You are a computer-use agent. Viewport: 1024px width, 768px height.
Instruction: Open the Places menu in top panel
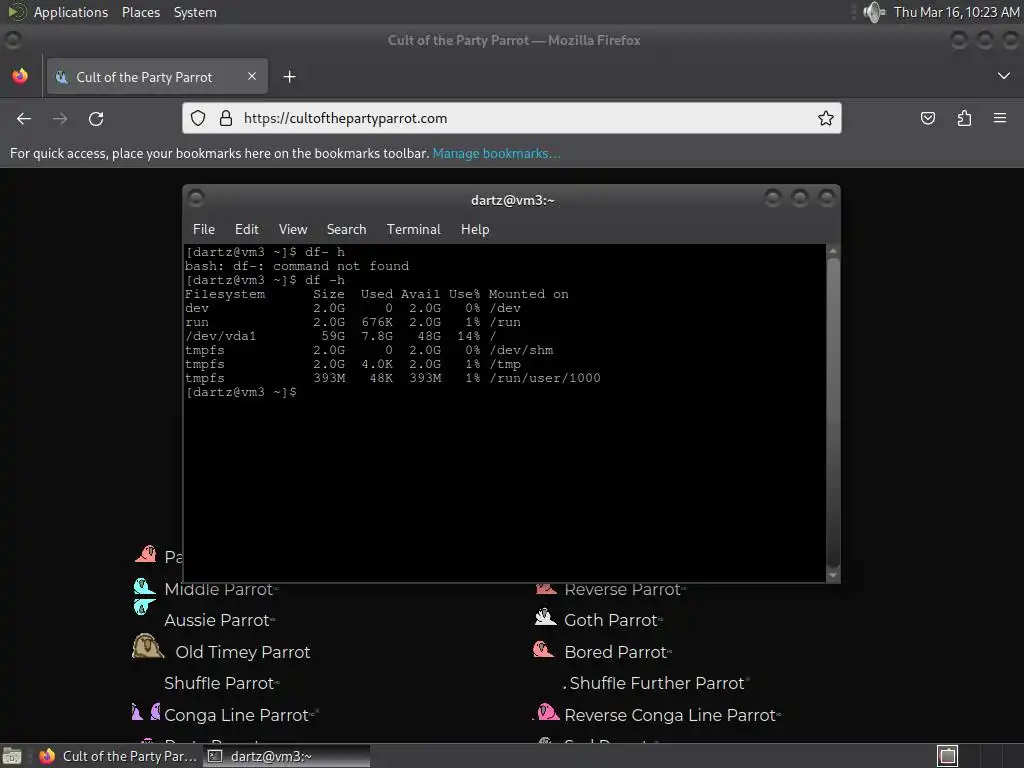(x=141, y=12)
